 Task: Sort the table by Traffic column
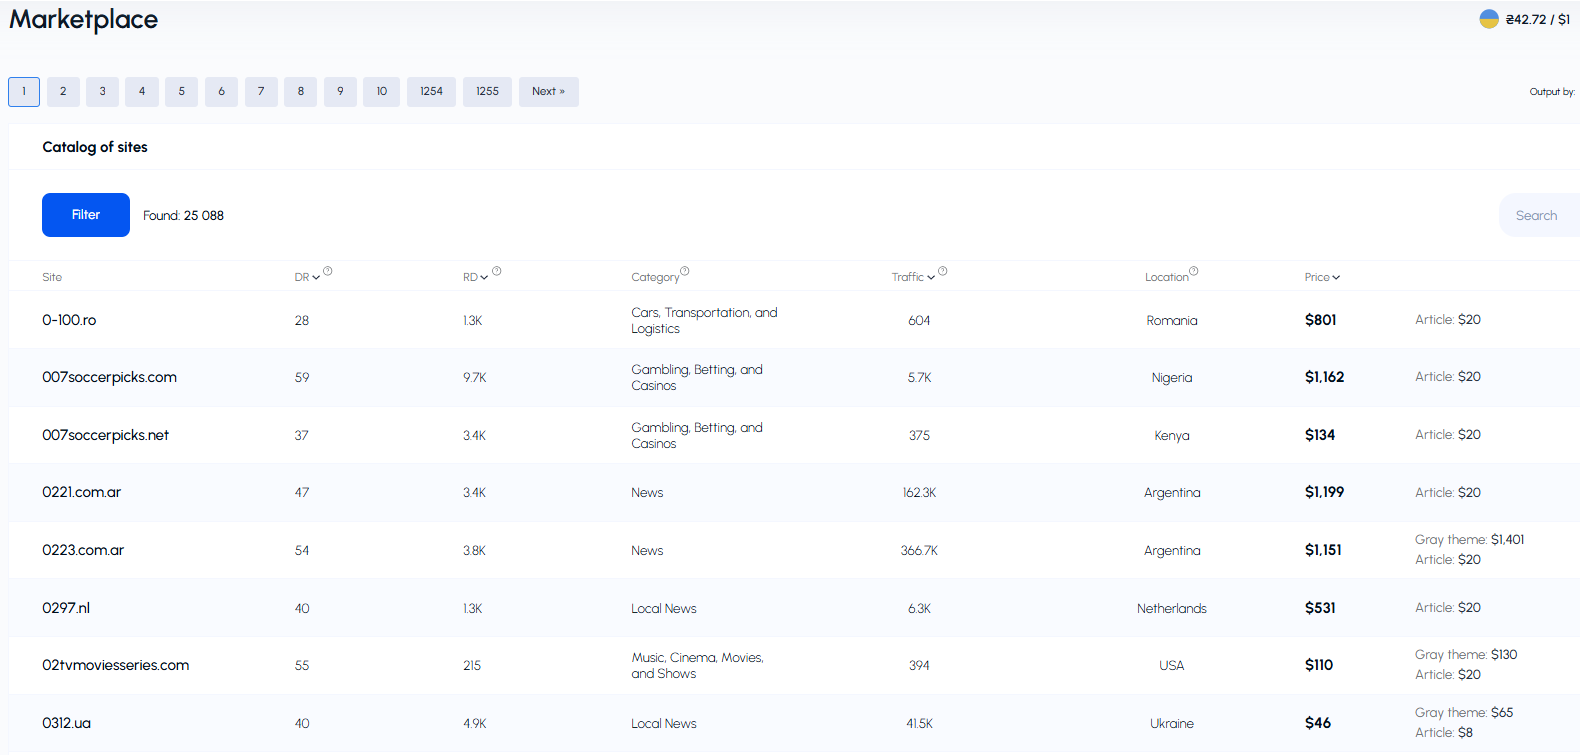tap(913, 277)
